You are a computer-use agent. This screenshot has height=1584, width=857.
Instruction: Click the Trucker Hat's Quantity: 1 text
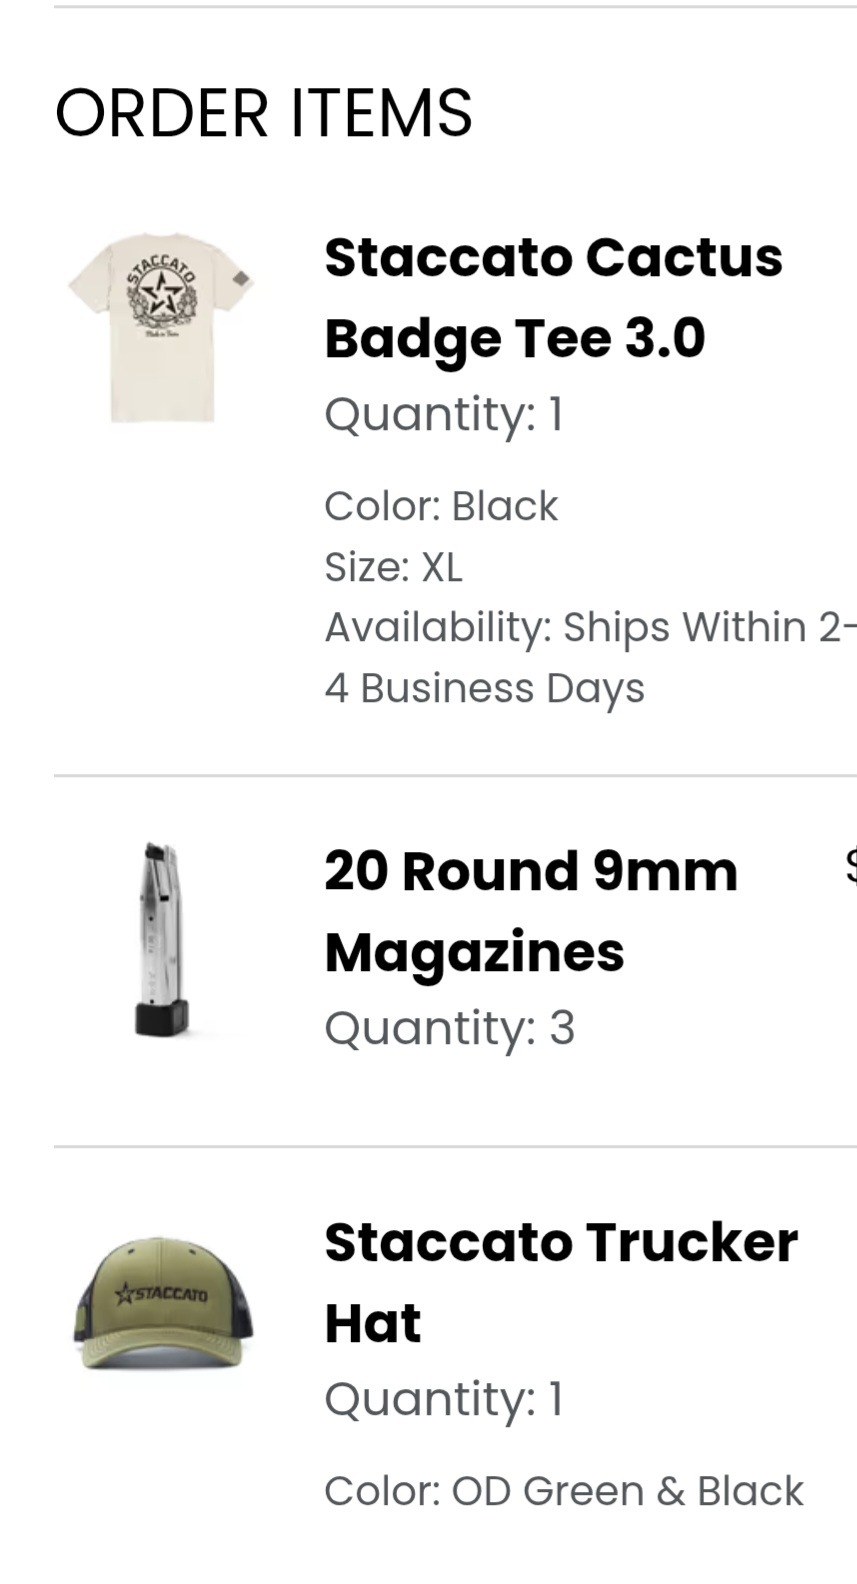[444, 1399]
